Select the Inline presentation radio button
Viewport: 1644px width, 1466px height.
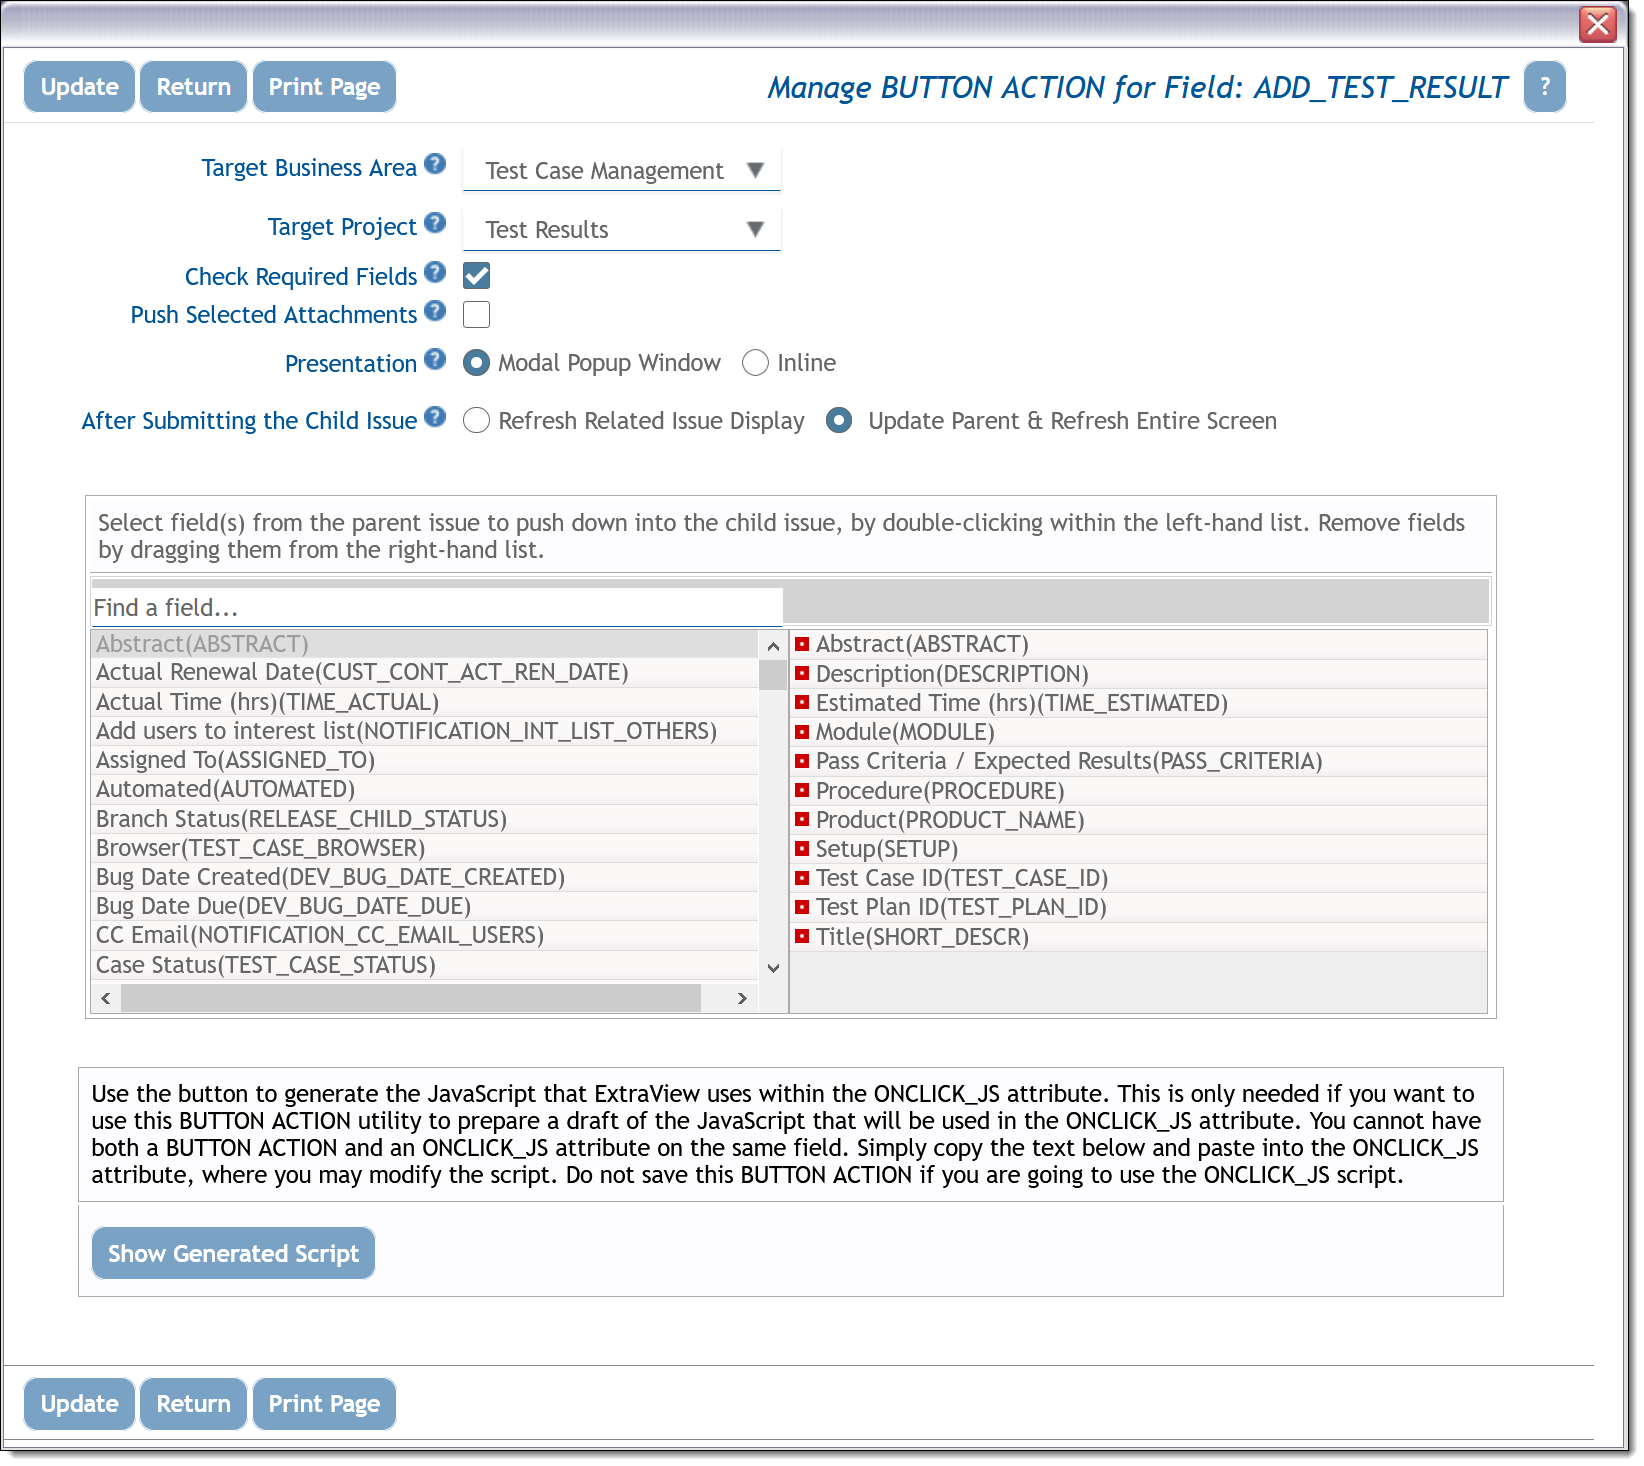tap(756, 363)
